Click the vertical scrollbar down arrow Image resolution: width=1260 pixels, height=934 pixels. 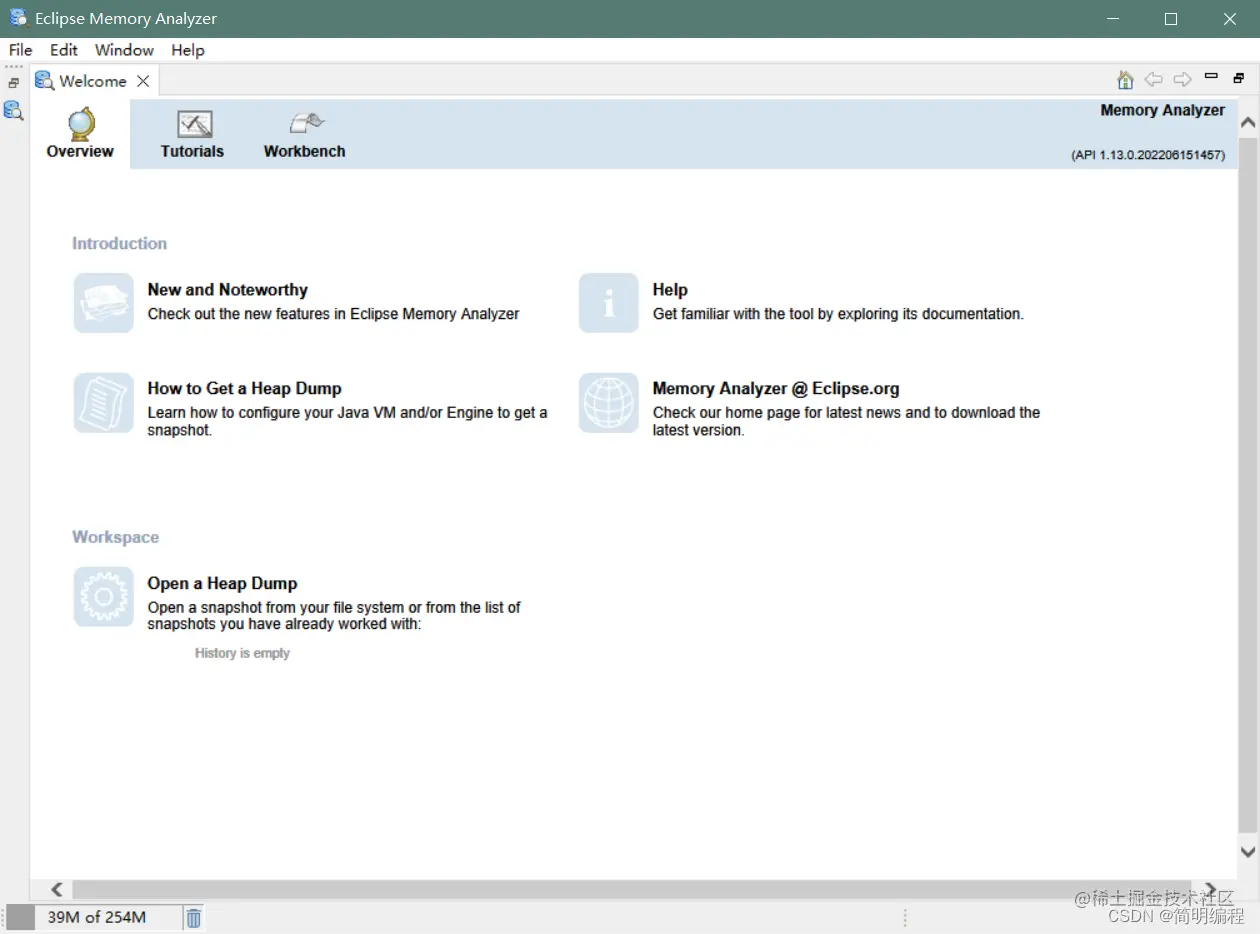pos(1248,852)
